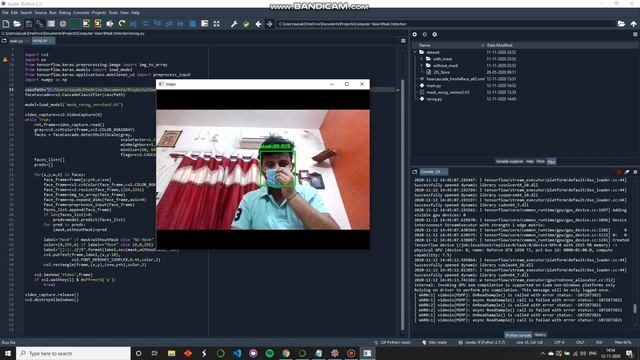Sort files by Name column header
Screen dimensions: 640x360
point(424,45)
